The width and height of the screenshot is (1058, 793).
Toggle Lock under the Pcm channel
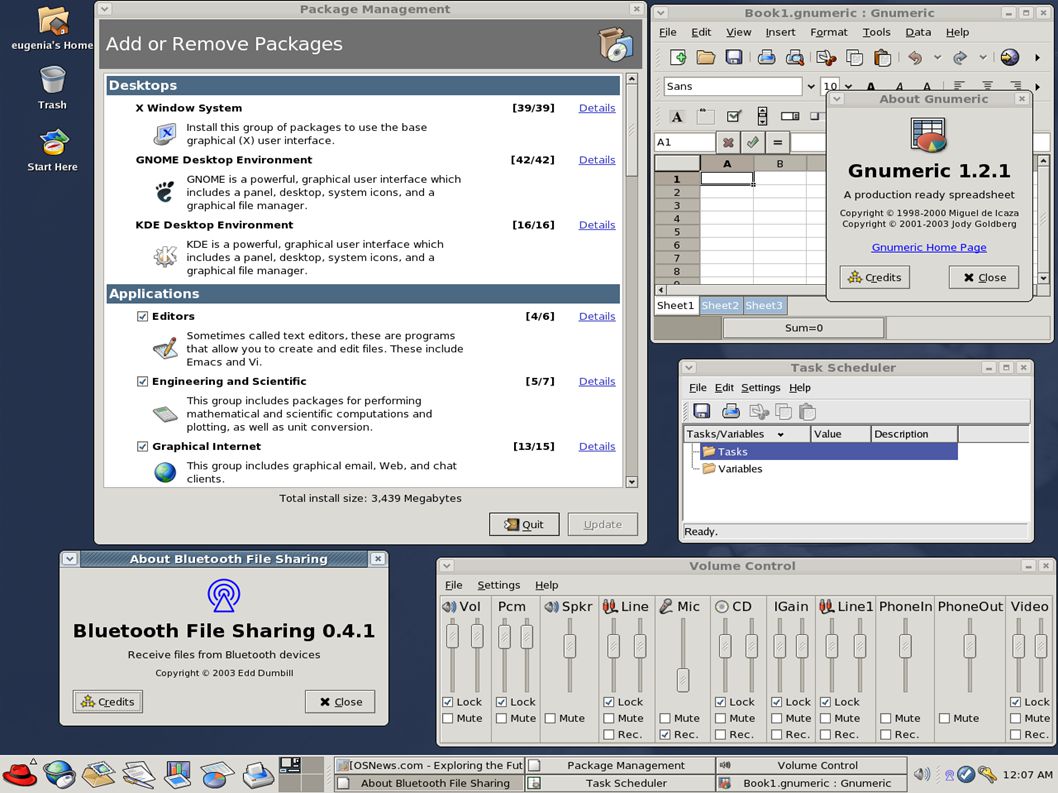pos(501,702)
